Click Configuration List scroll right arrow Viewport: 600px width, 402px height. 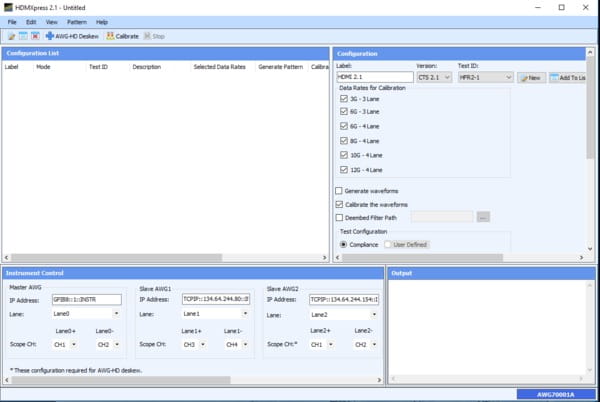pyautogui.click(x=324, y=257)
